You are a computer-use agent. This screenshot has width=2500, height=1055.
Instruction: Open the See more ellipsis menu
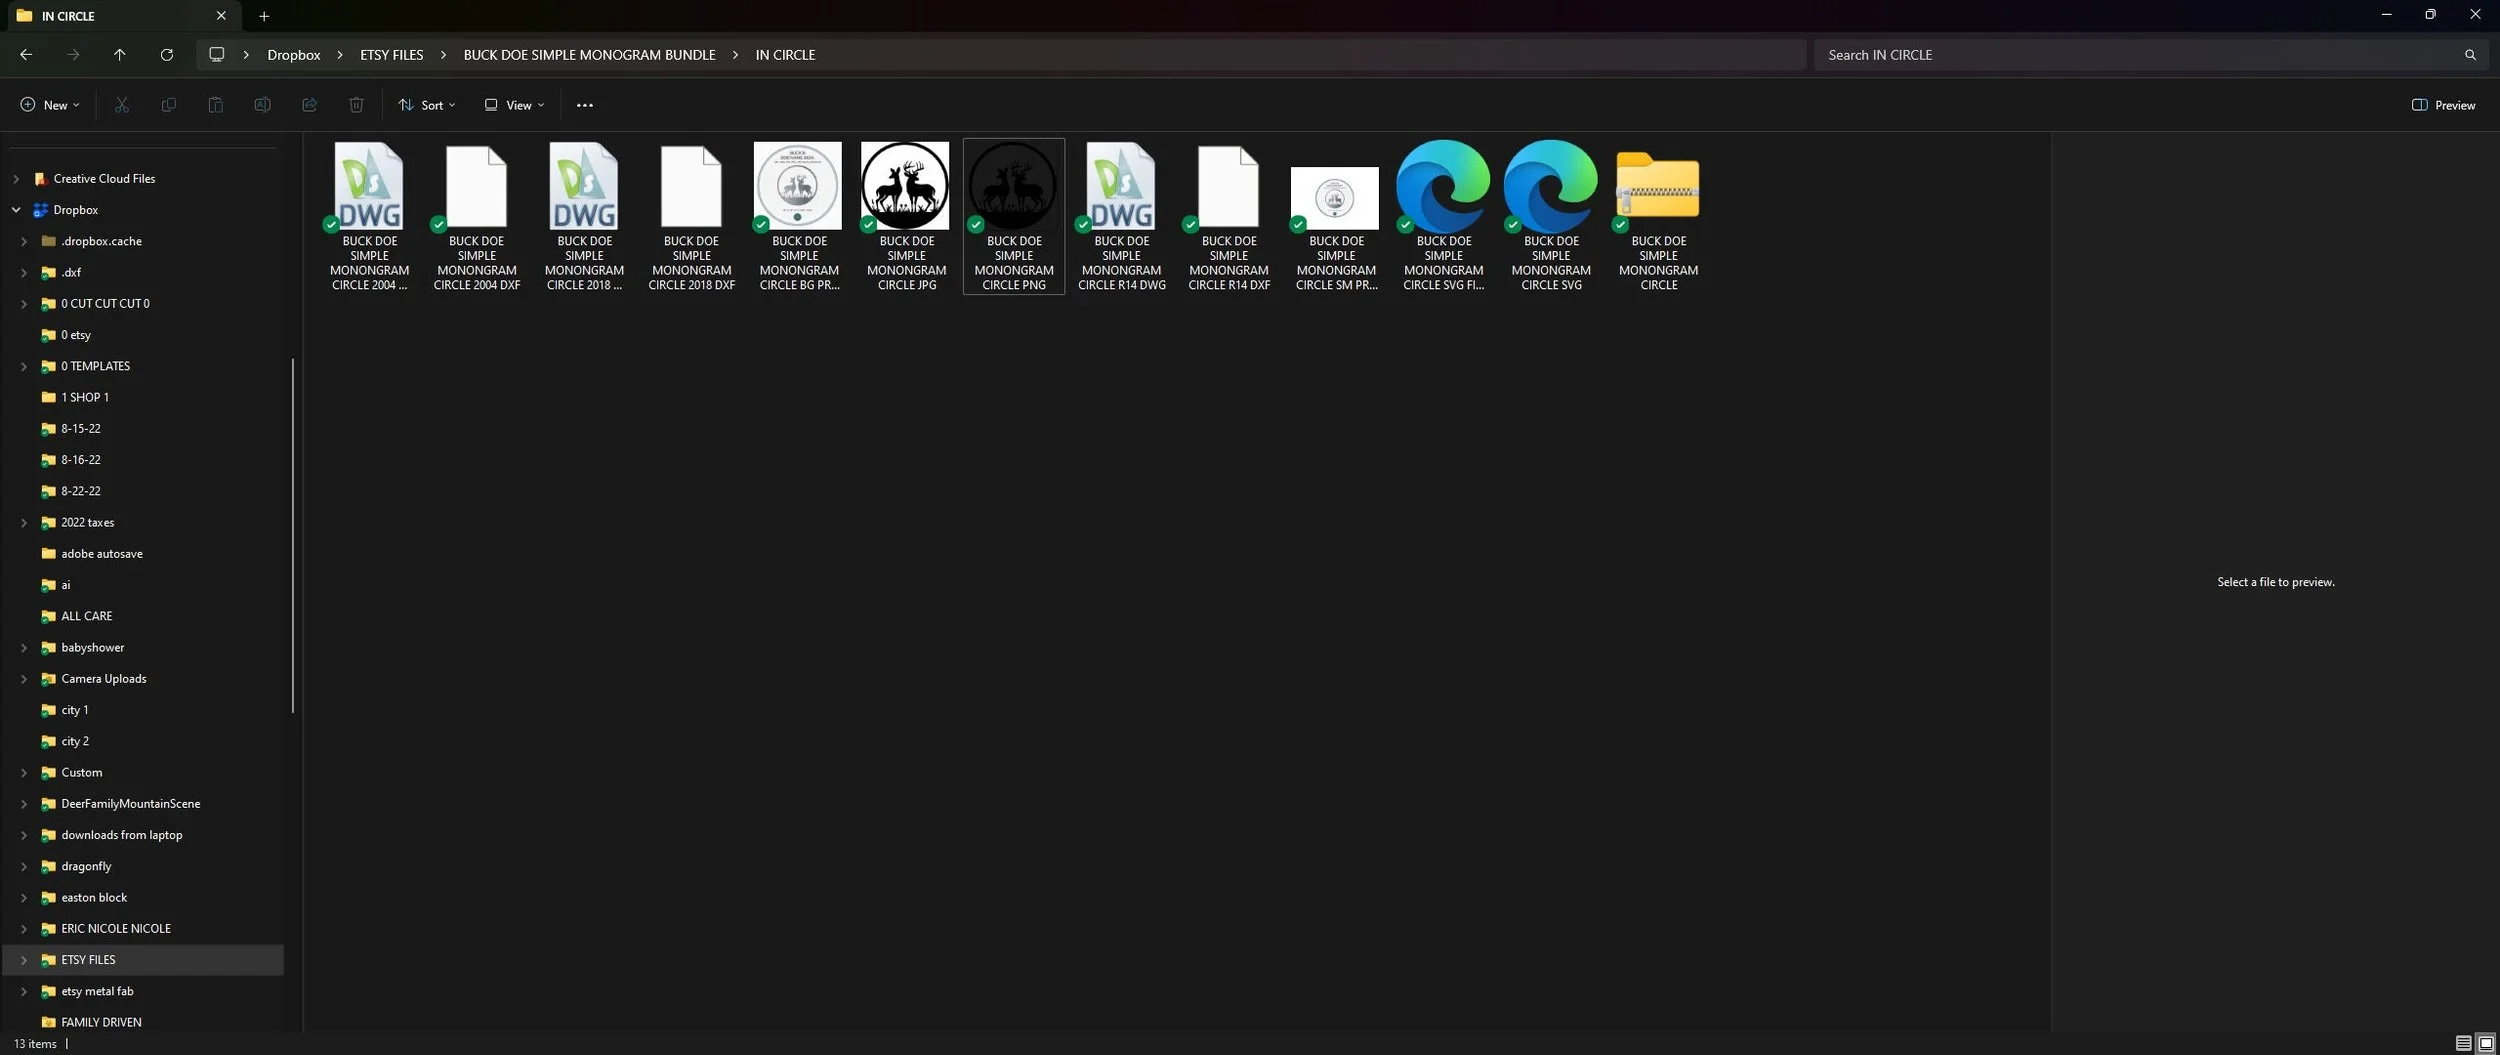[585, 105]
